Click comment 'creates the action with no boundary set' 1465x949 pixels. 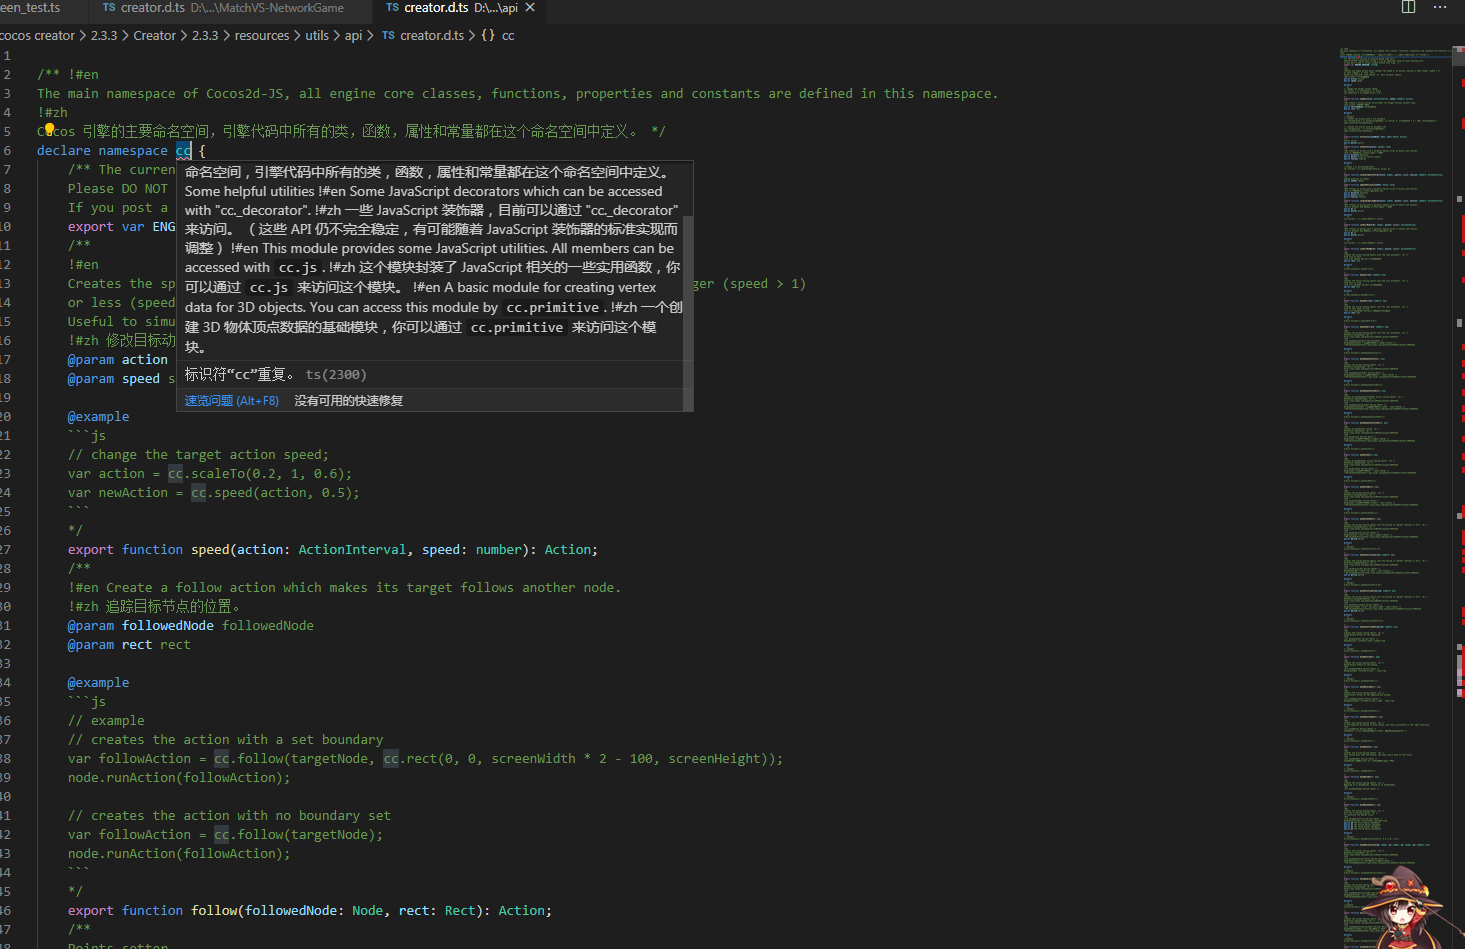click(x=229, y=815)
